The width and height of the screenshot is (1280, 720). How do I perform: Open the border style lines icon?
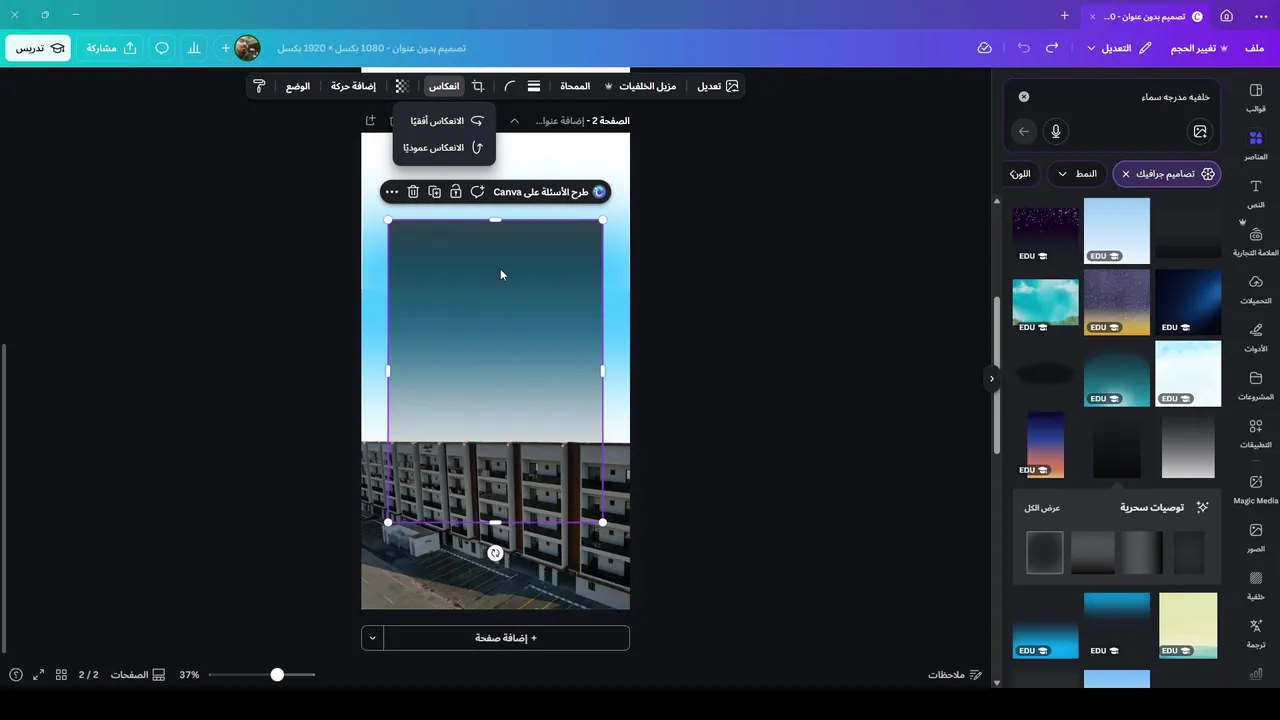click(x=534, y=86)
